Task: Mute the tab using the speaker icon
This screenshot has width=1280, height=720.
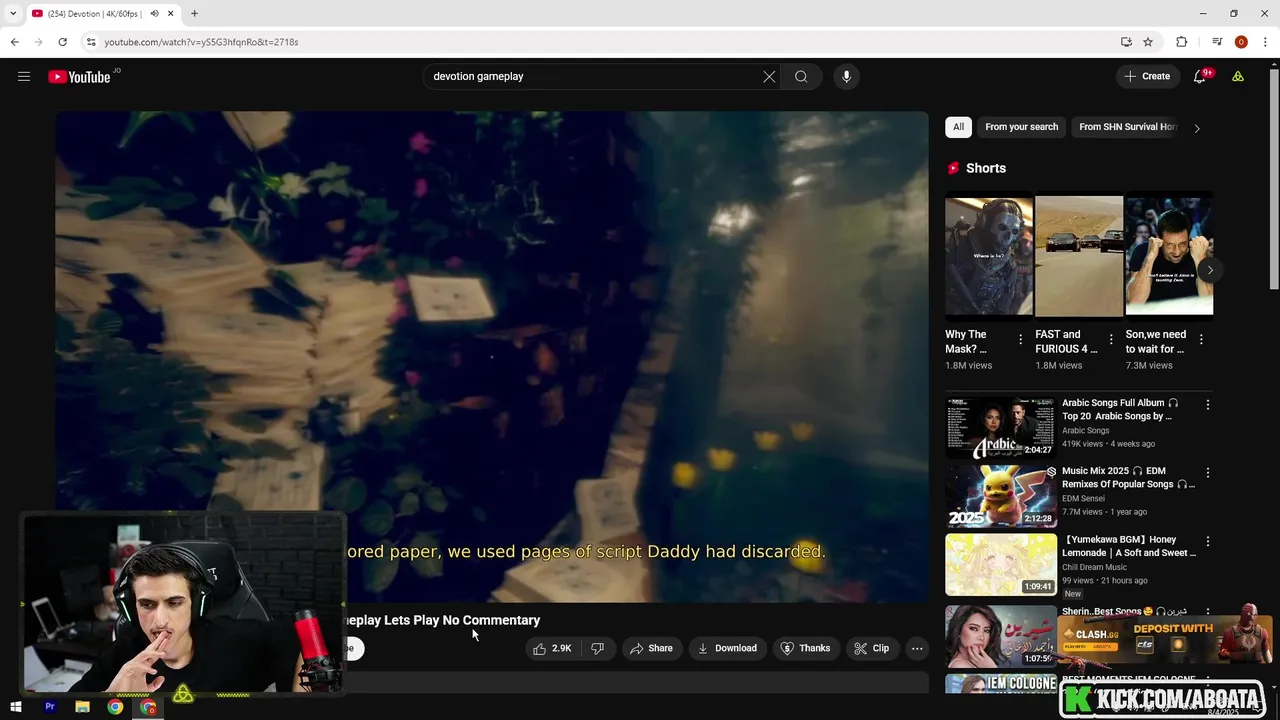Action: click(154, 13)
